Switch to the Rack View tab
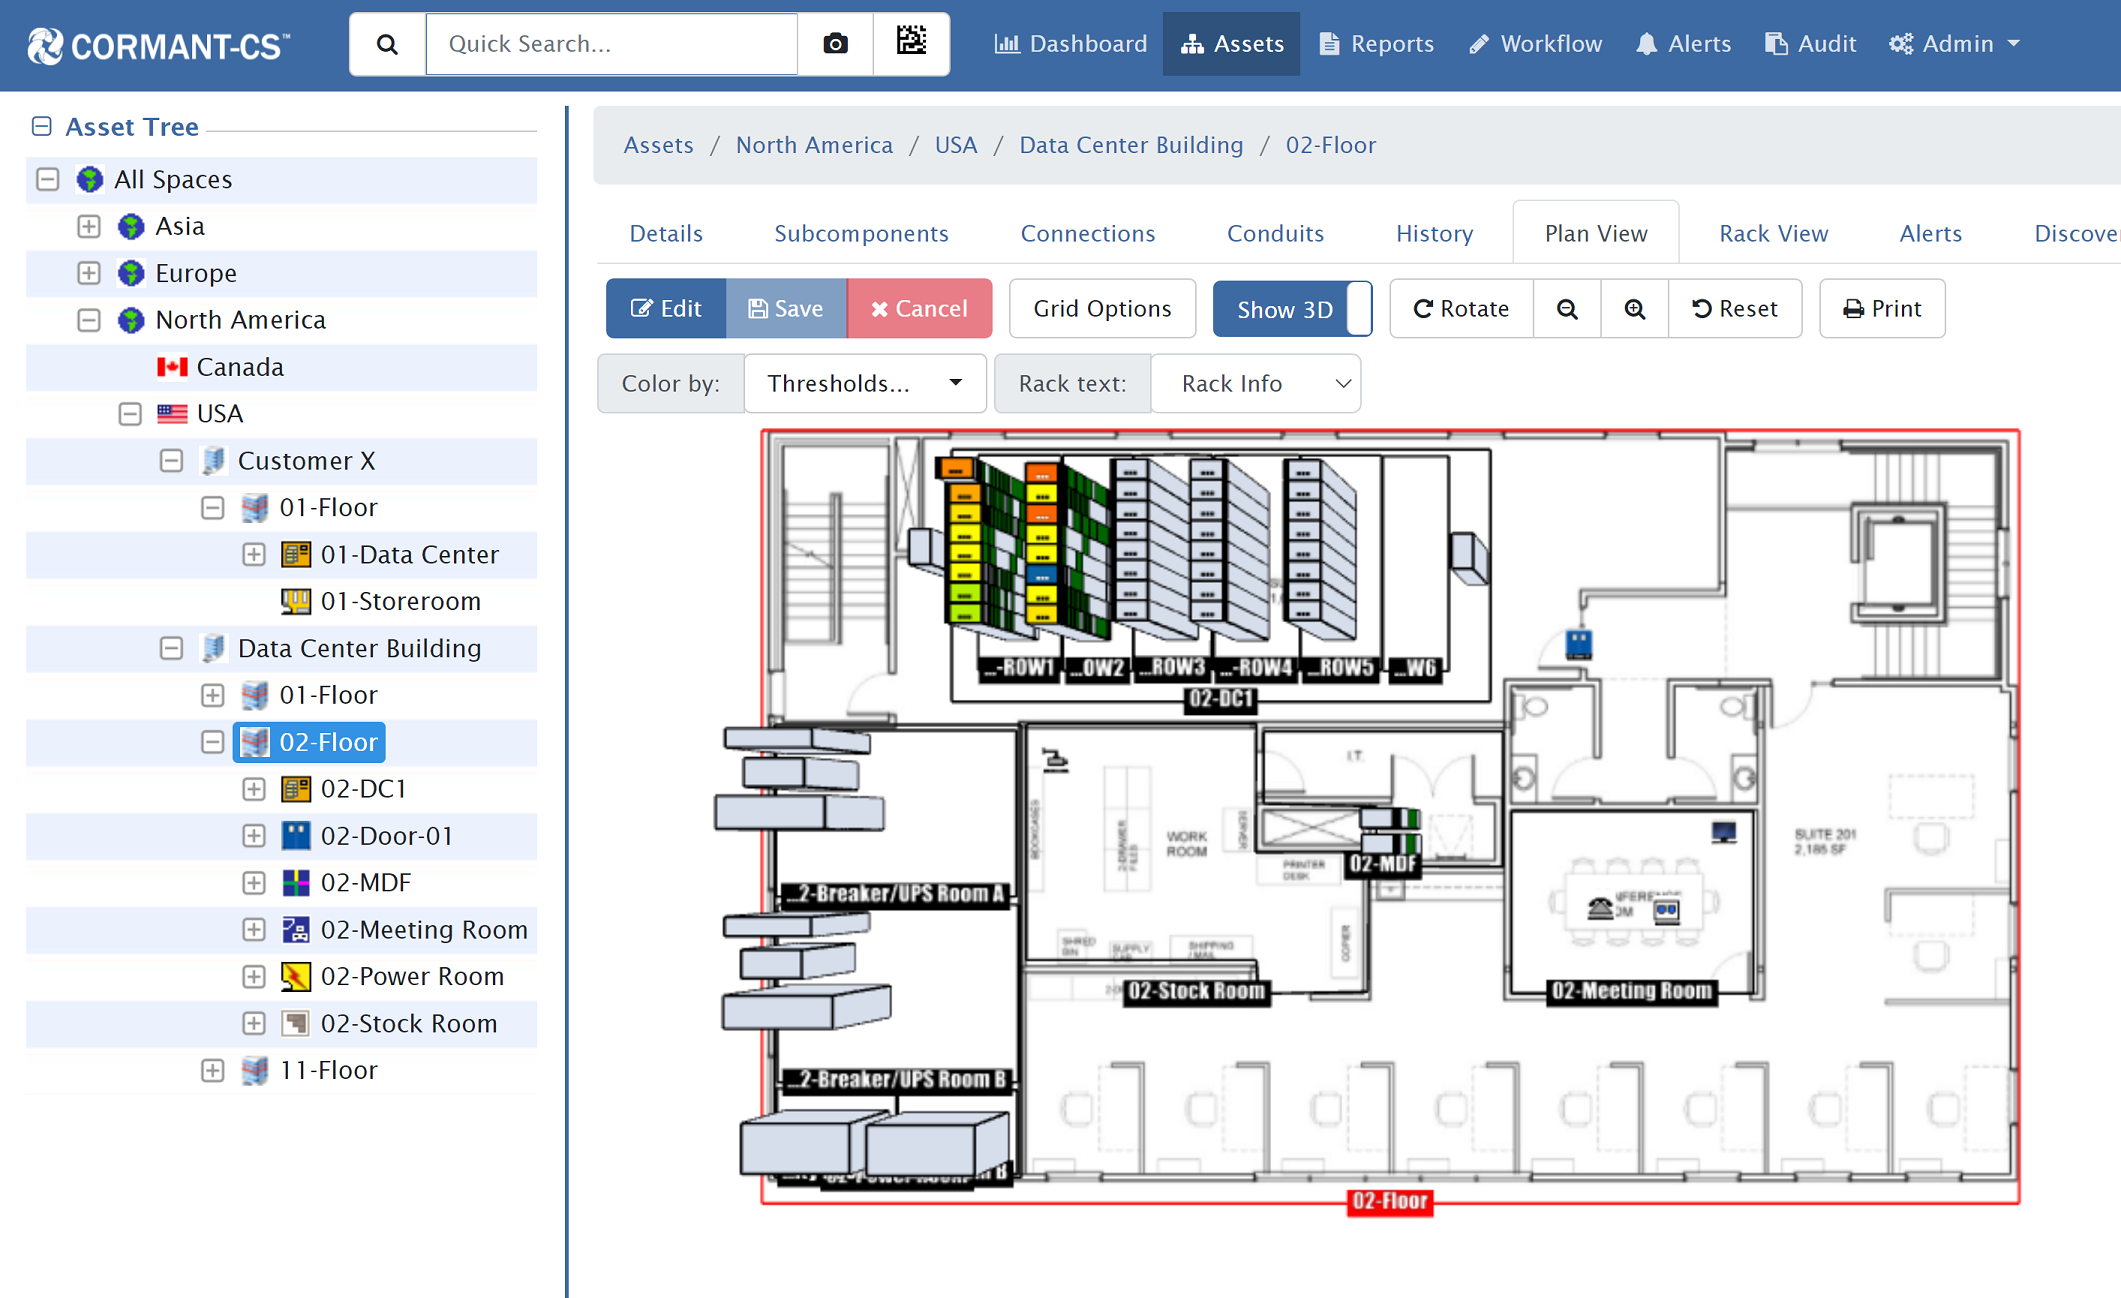This screenshot has height=1298, width=2121. pyautogui.click(x=1773, y=234)
